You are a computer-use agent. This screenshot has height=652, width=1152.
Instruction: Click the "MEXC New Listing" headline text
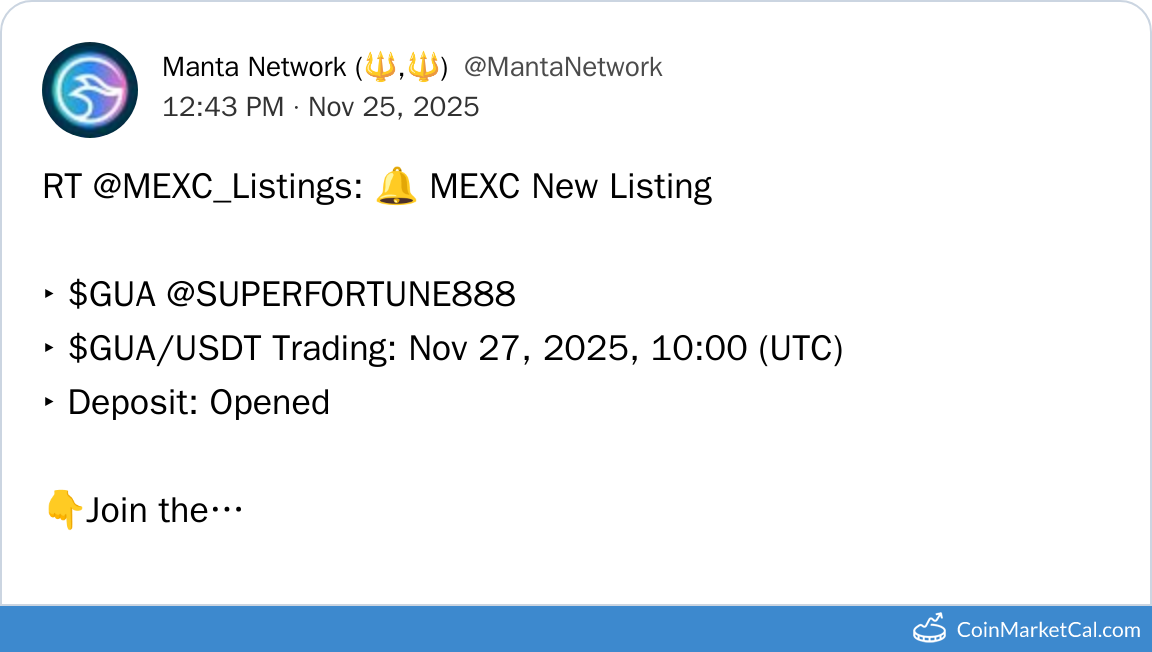(x=571, y=187)
